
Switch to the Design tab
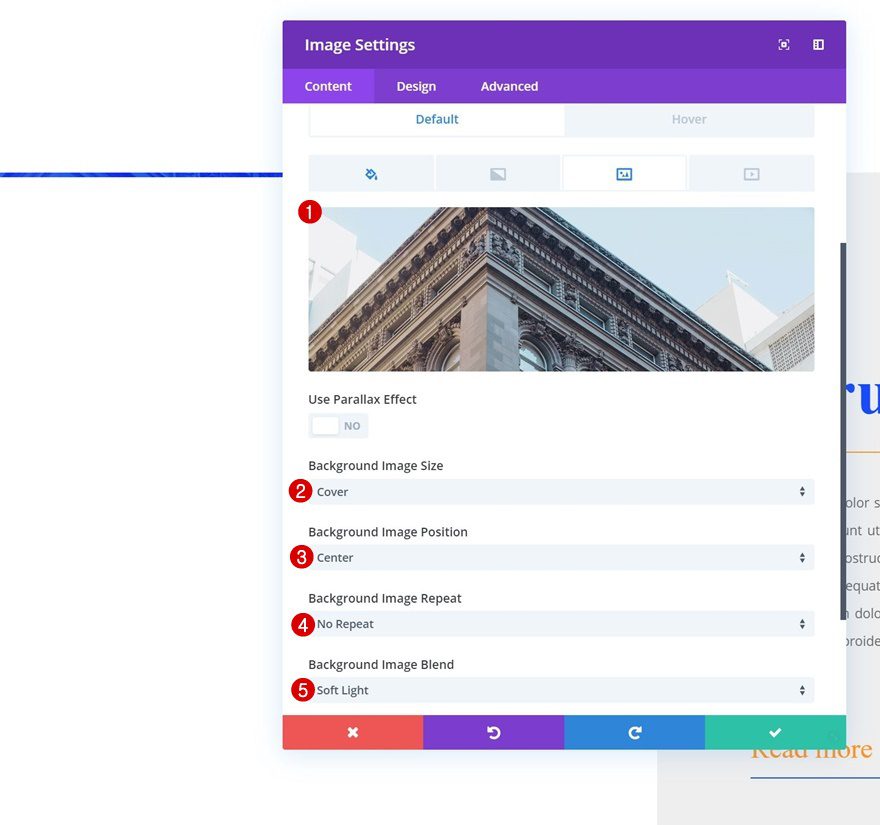(x=415, y=86)
